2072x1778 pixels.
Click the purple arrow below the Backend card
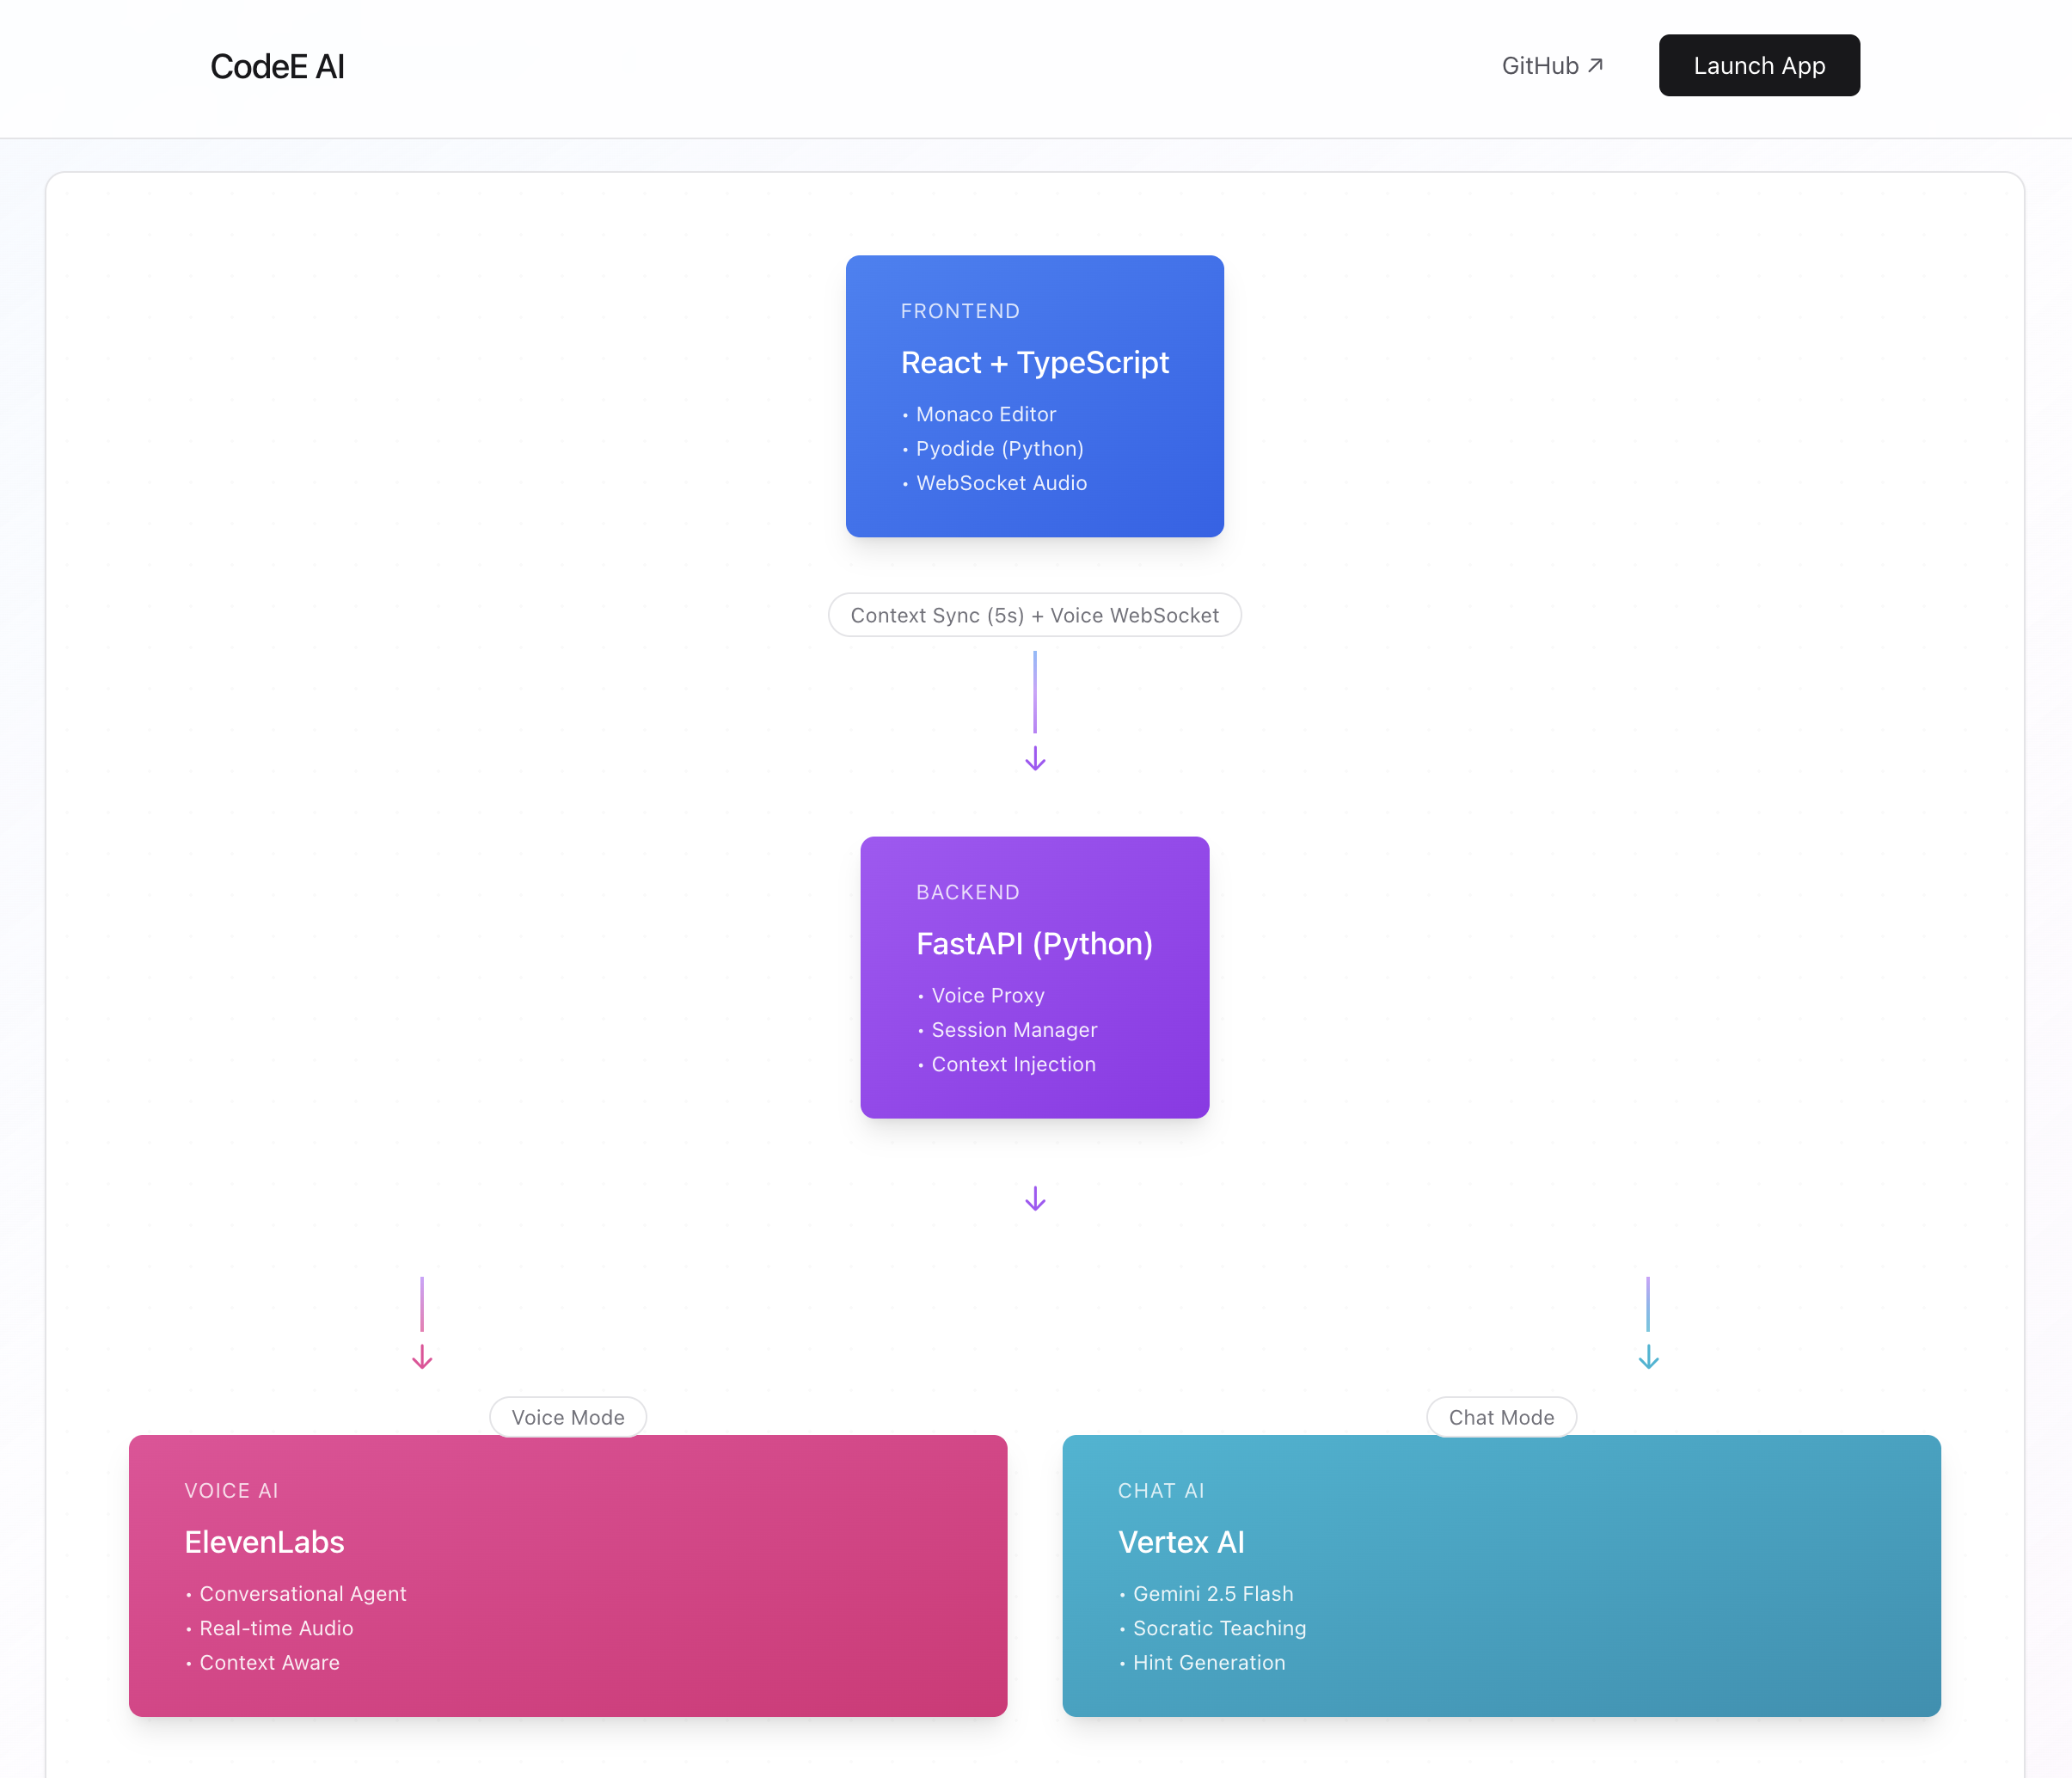(x=1035, y=1198)
